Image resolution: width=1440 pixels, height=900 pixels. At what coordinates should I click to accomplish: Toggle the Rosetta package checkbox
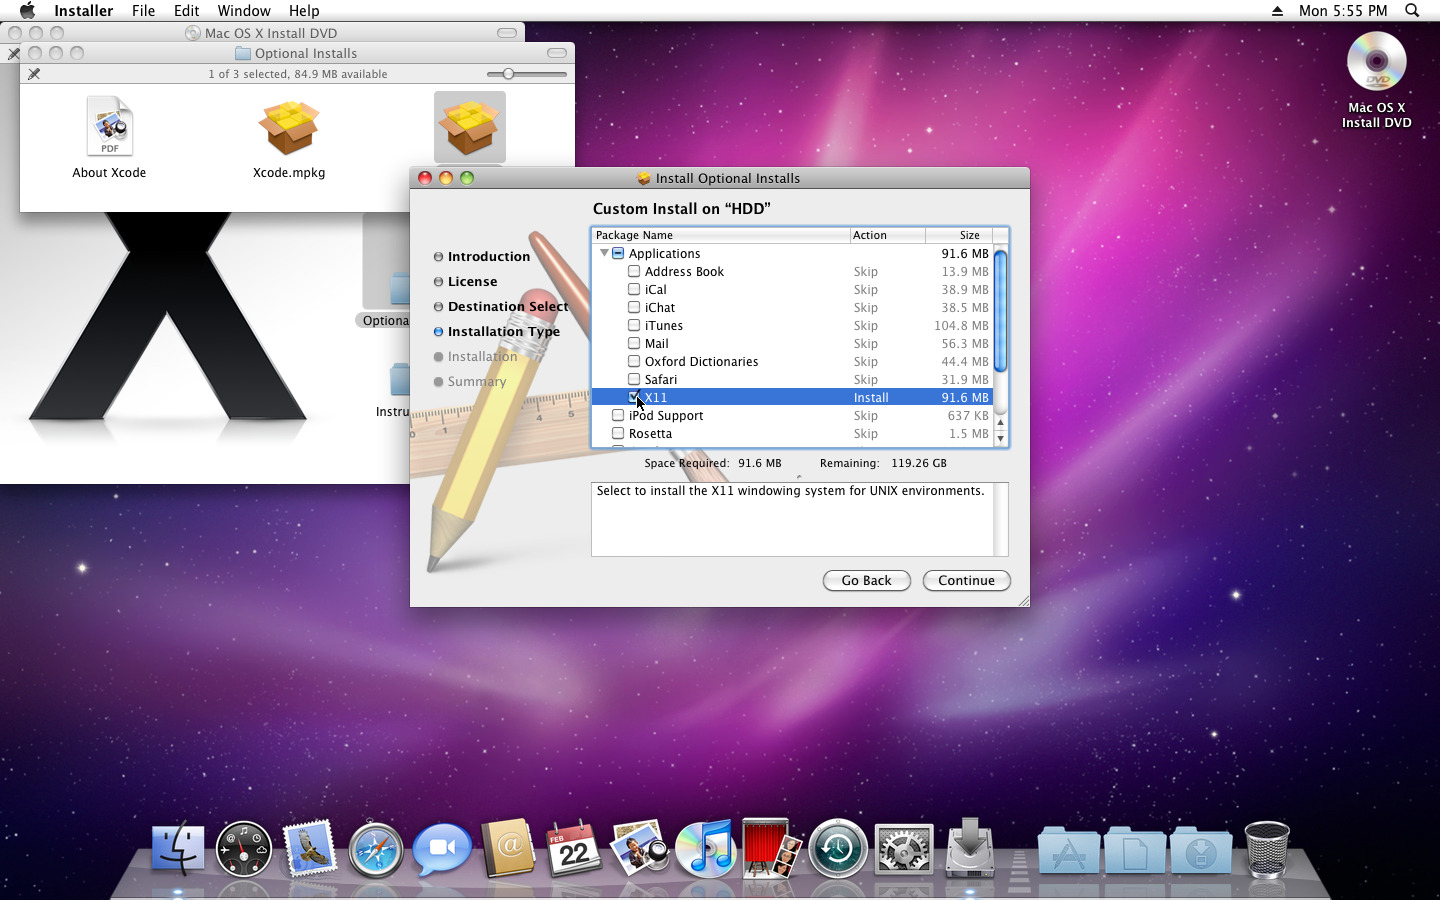(x=618, y=433)
